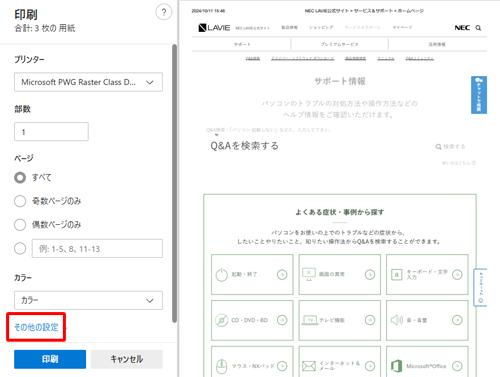500x377 pixels.
Task: Click the arrow circle on マウス card
Action: [282, 366]
